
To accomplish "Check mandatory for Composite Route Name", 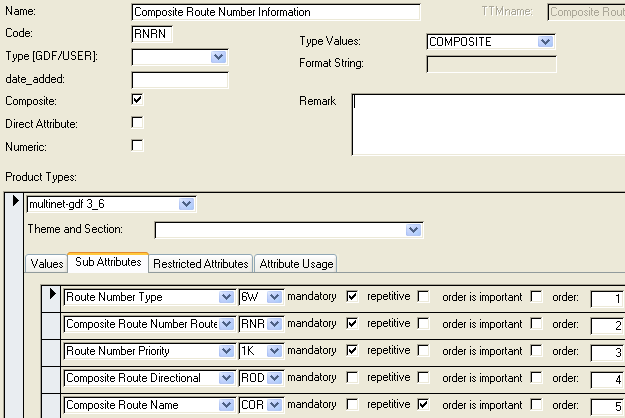I will click(352, 404).
